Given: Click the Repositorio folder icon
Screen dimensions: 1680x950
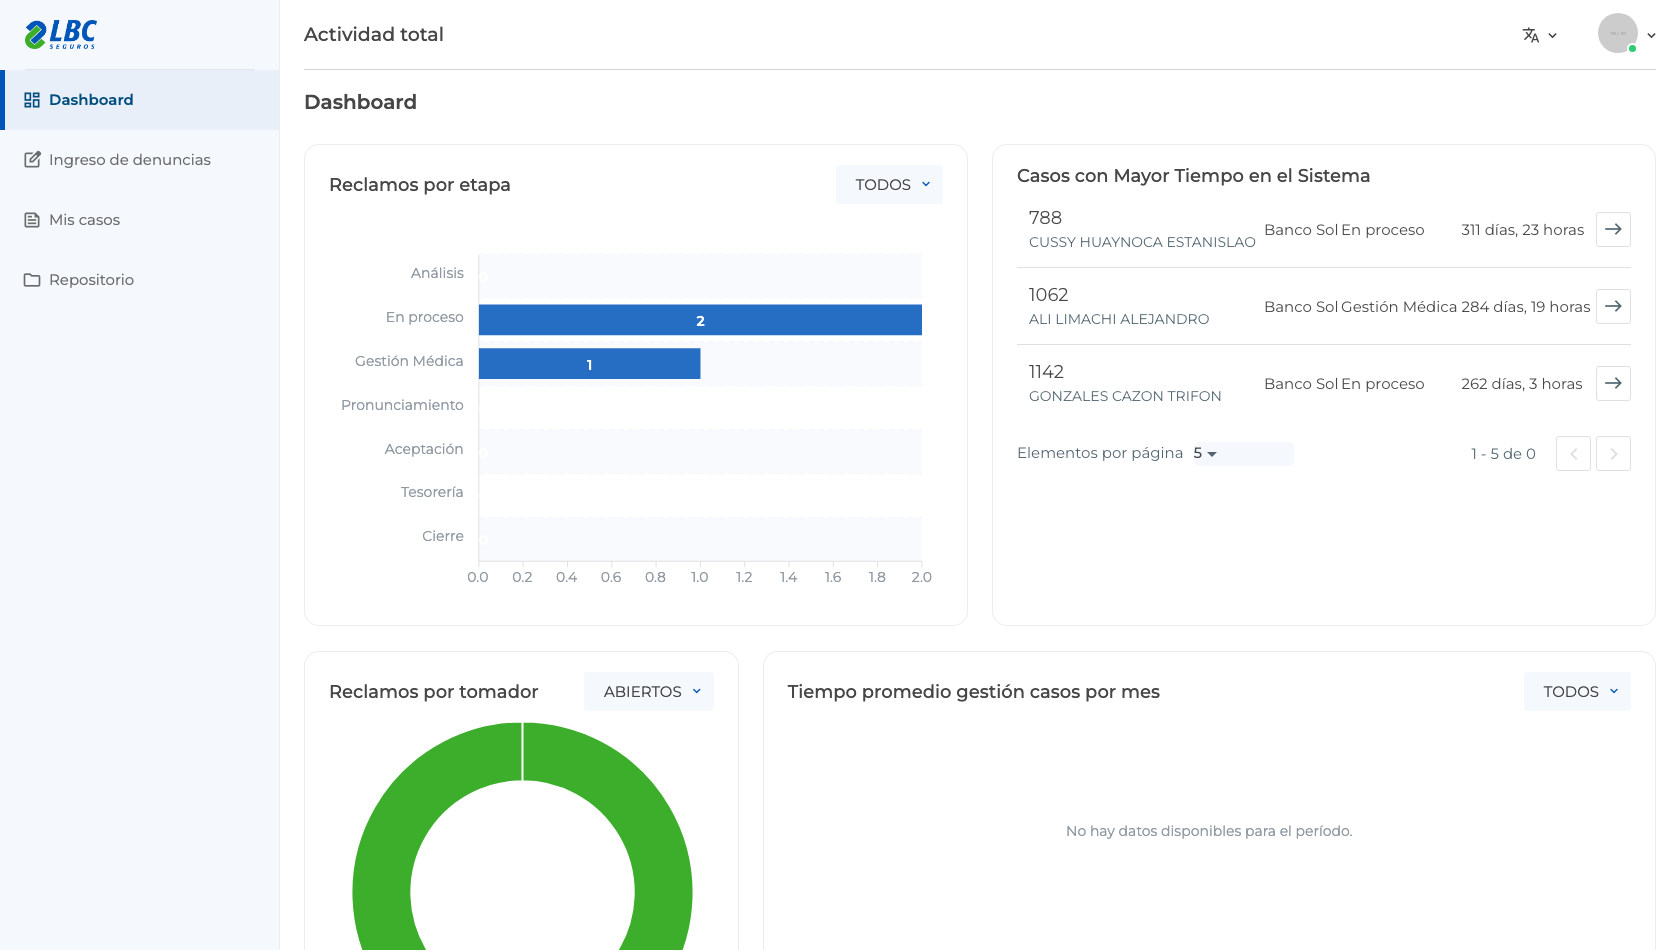Looking at the screenshot, I should pos(32,280).
